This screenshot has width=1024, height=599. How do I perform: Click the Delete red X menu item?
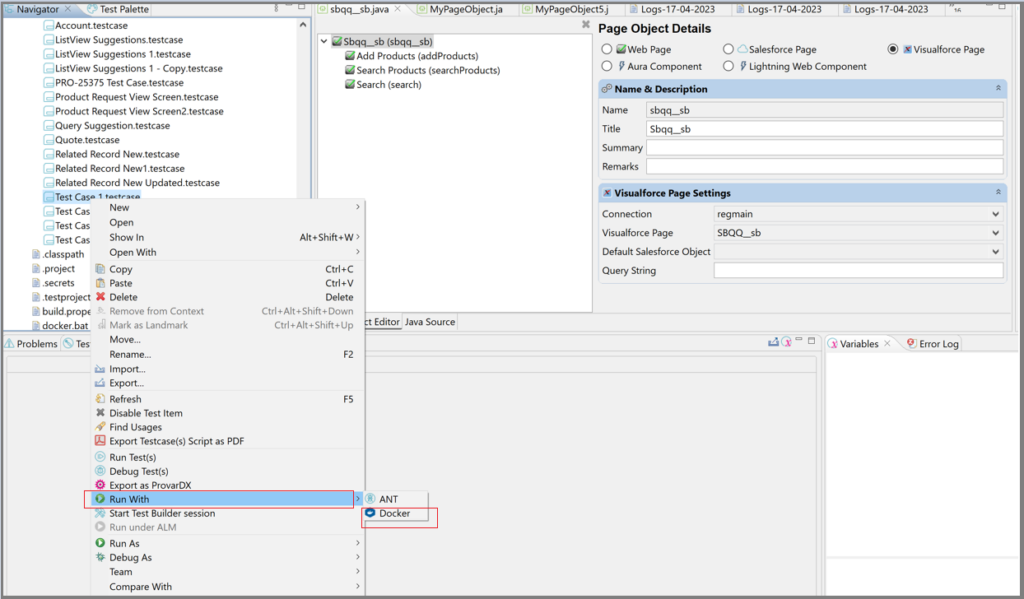point(123,297)
